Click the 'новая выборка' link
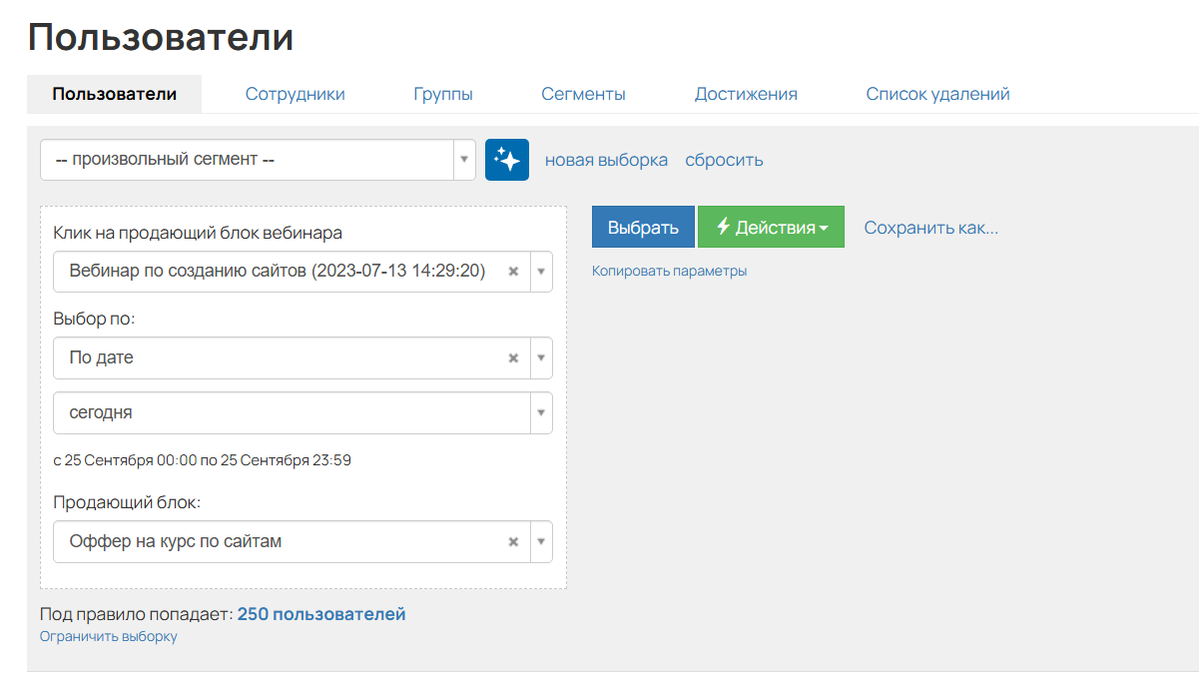 tap(606, 160)
